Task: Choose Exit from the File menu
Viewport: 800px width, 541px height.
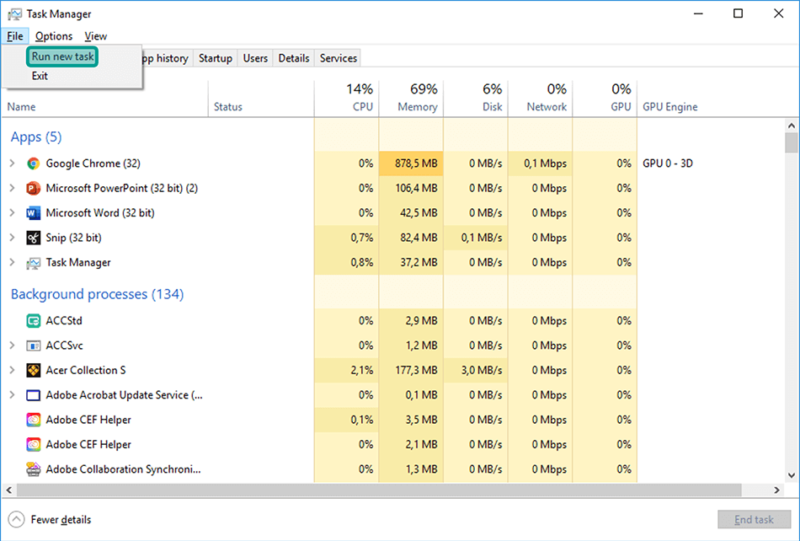Action: 40,76
